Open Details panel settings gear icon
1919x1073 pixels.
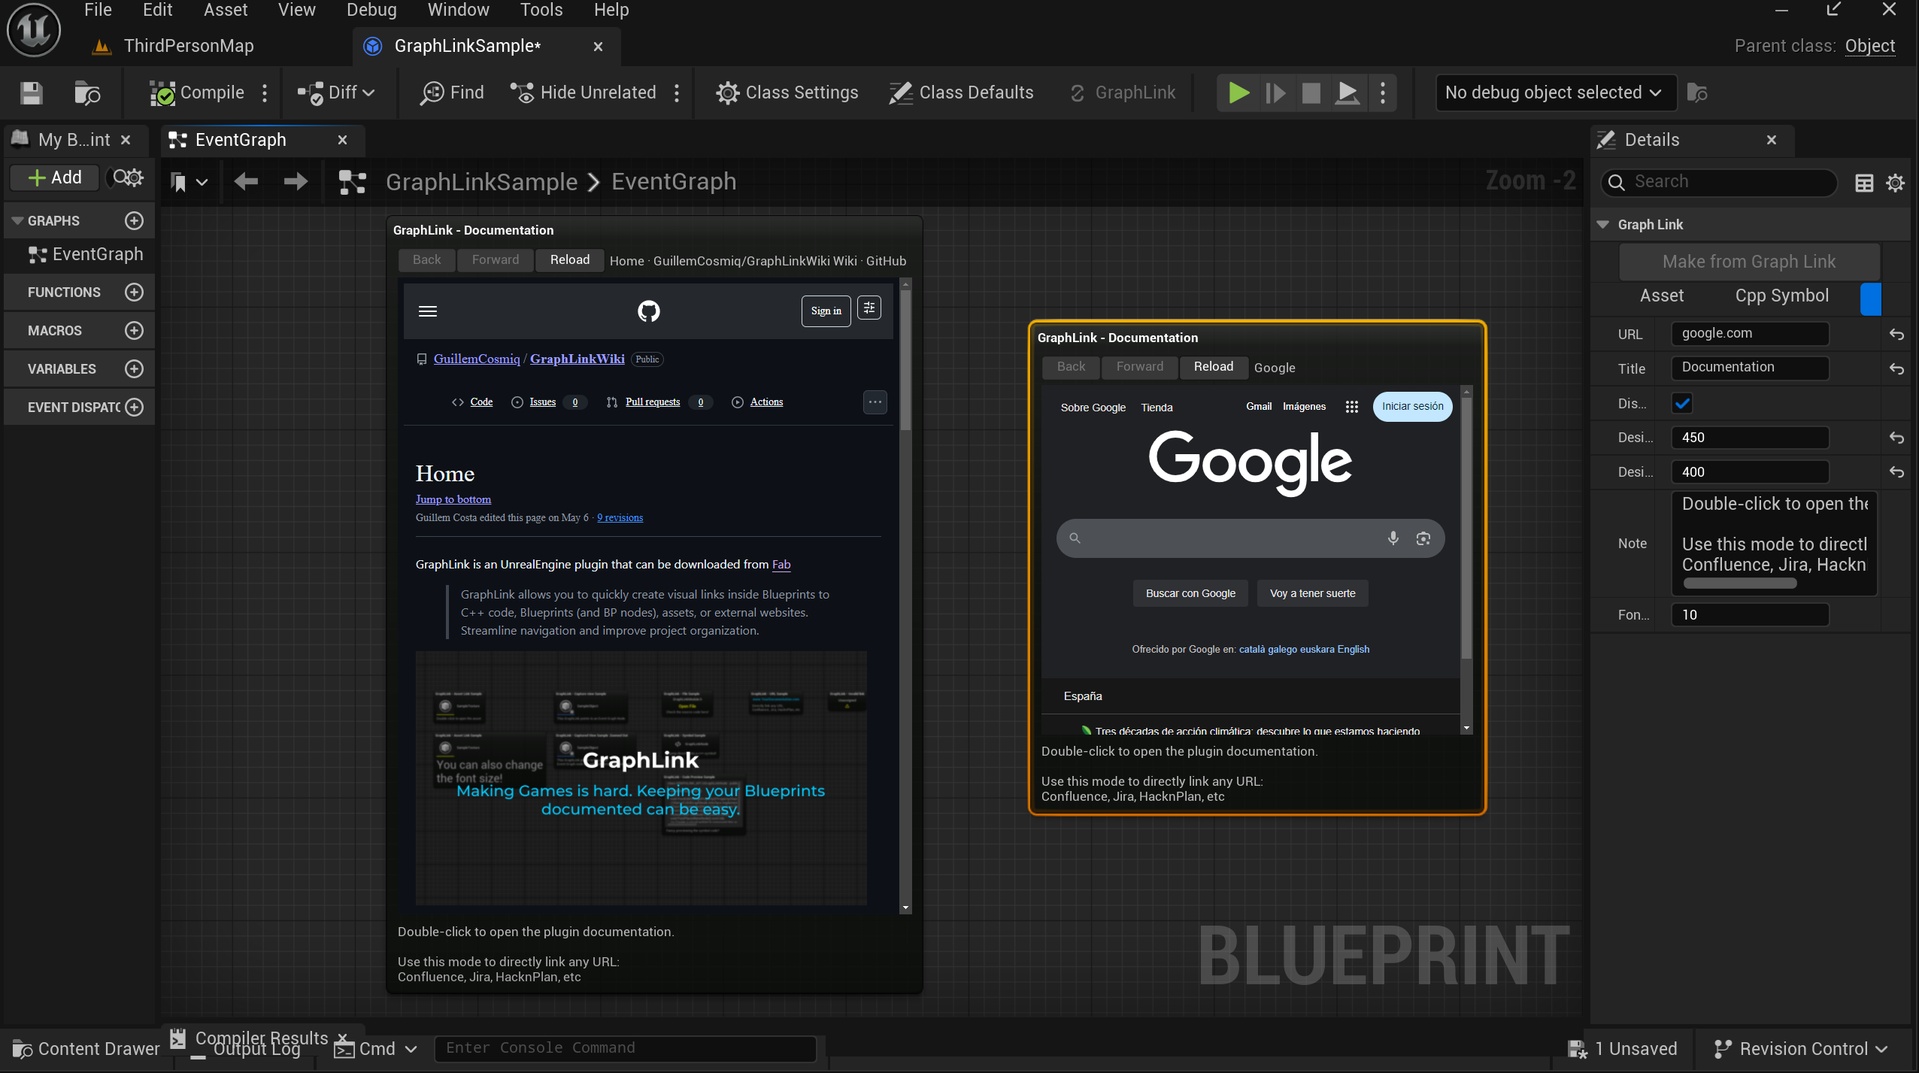pos(1895,183)
